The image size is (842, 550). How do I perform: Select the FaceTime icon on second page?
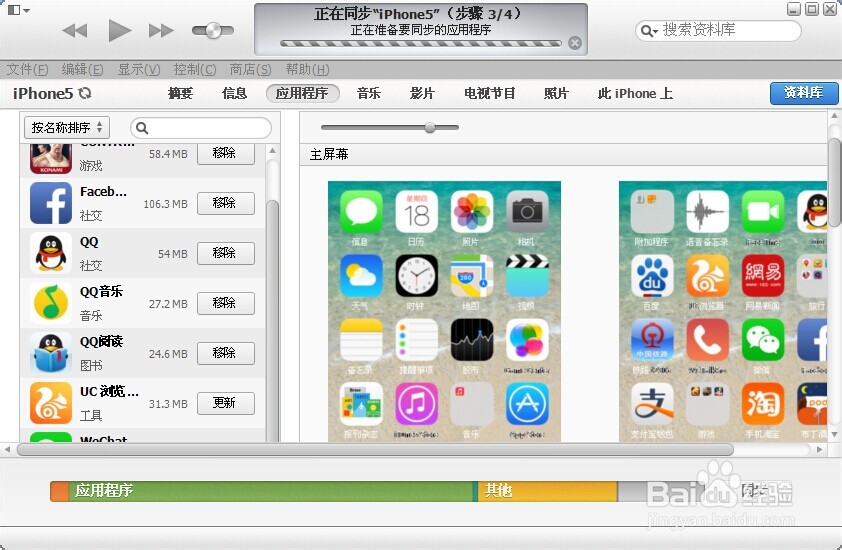[763, 211]
